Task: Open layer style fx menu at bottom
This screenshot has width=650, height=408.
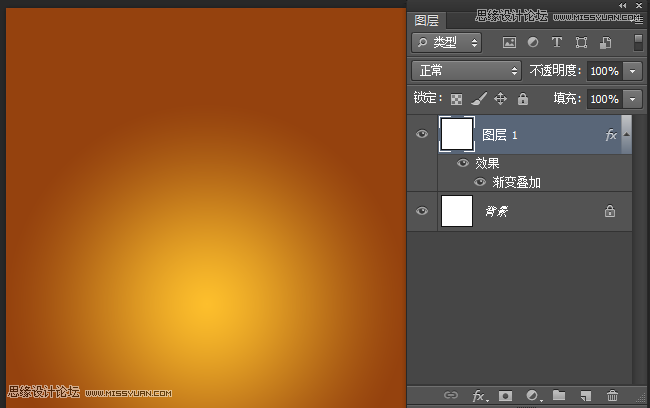Action: pos(480,396)
